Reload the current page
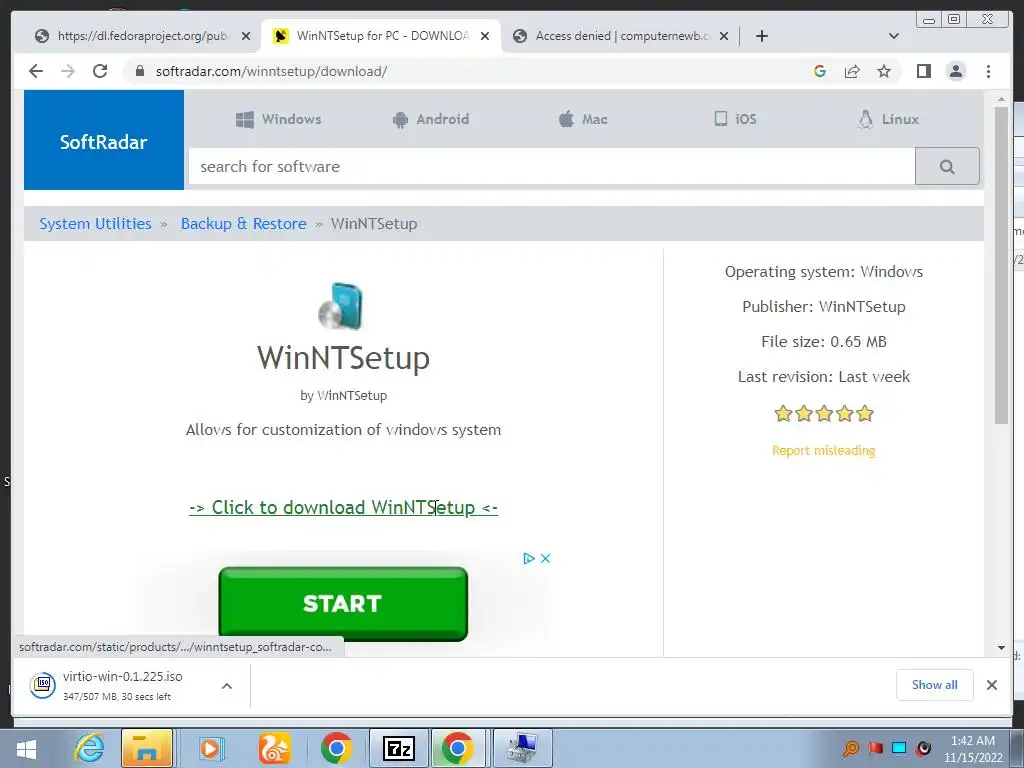 click(x=100, y=71)
